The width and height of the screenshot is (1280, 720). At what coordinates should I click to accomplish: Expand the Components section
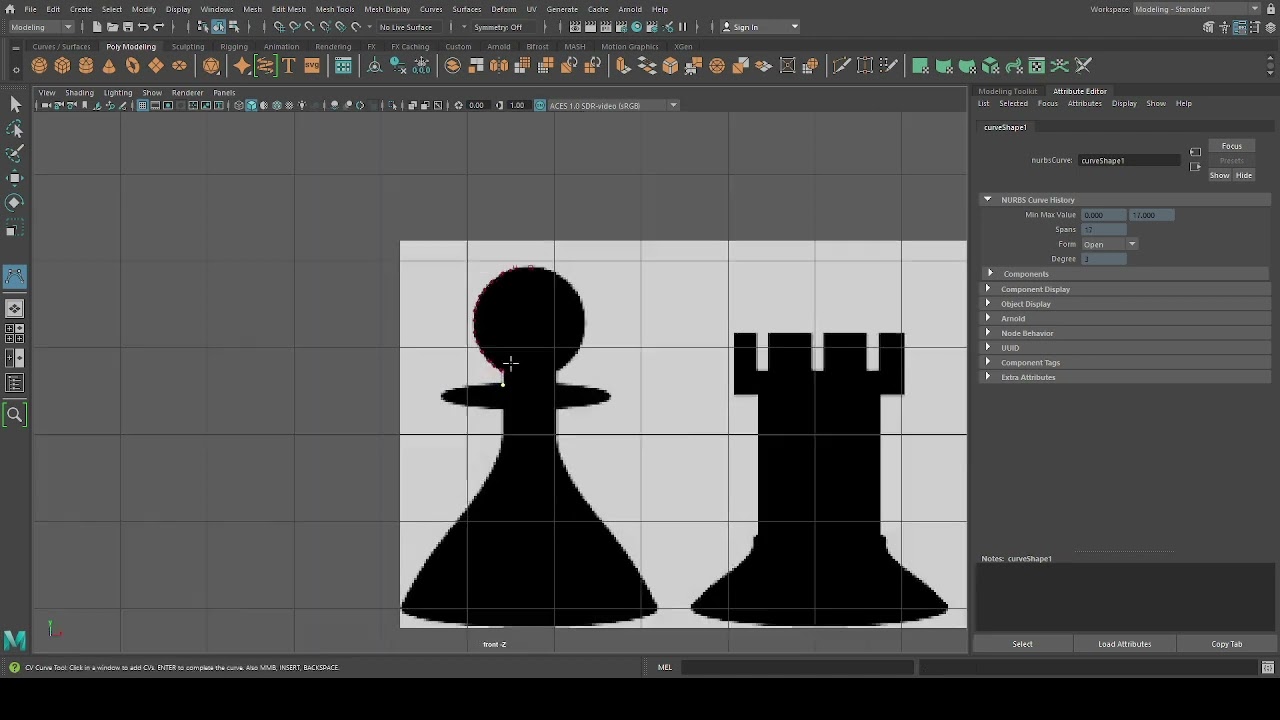pyautogui.click(x=990, y=274)
